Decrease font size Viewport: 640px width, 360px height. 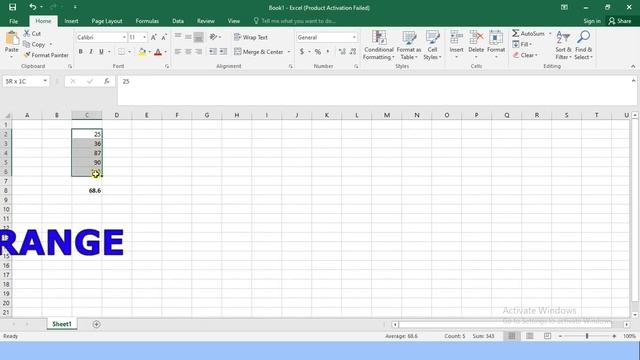164,37
